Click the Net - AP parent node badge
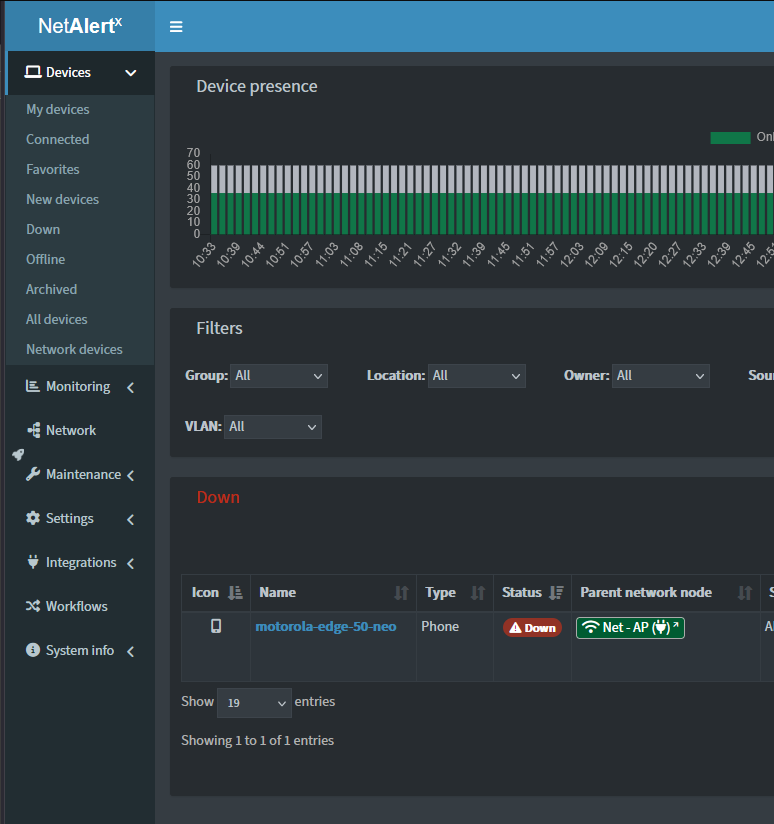The width and height of the screenshot is (774, 824). (630, 628)
